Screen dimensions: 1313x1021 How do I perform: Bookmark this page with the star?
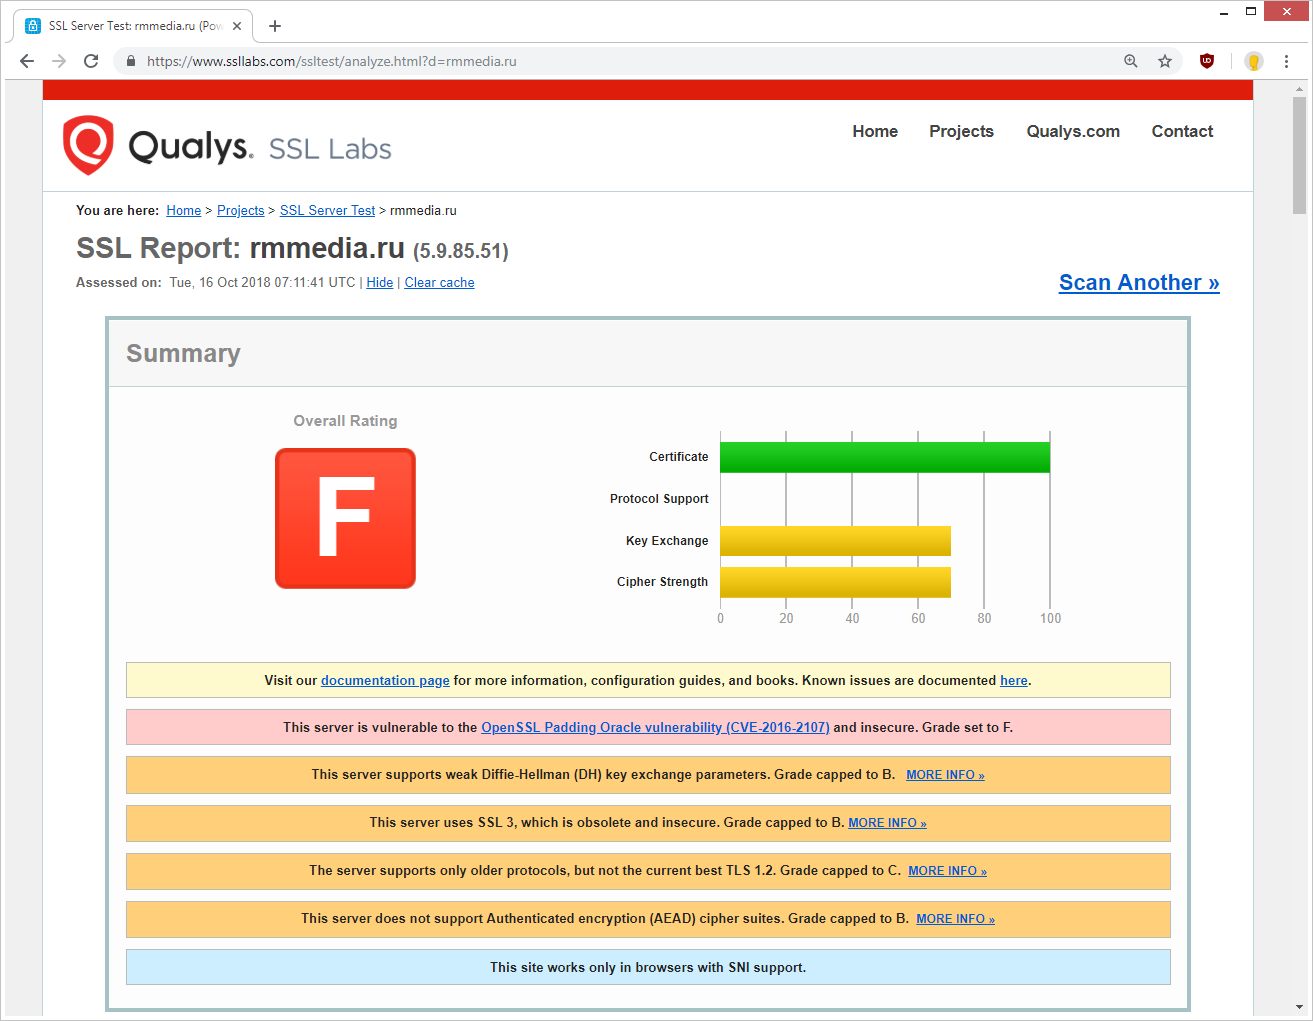[x=1165, y=61]
